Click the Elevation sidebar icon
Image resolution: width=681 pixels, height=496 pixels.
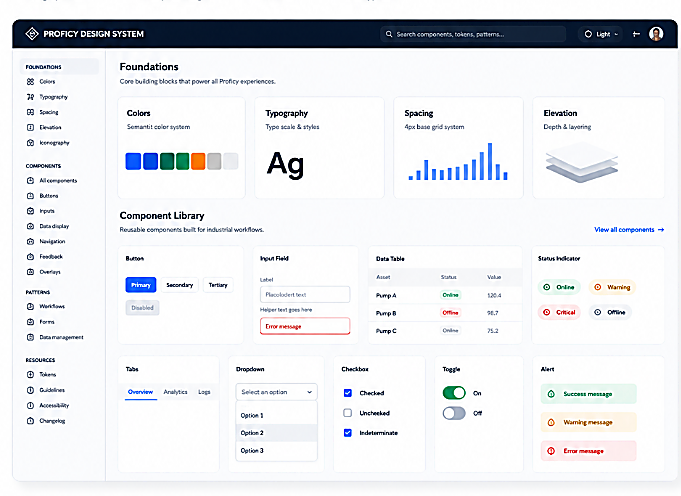pos(30,127)
